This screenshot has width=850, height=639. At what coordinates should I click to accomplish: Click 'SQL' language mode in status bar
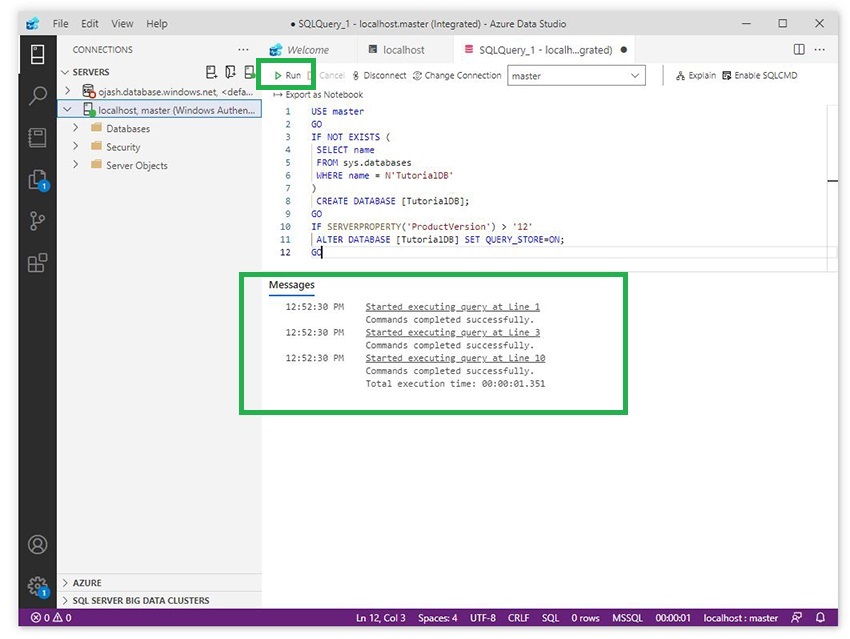coord(550,617)
